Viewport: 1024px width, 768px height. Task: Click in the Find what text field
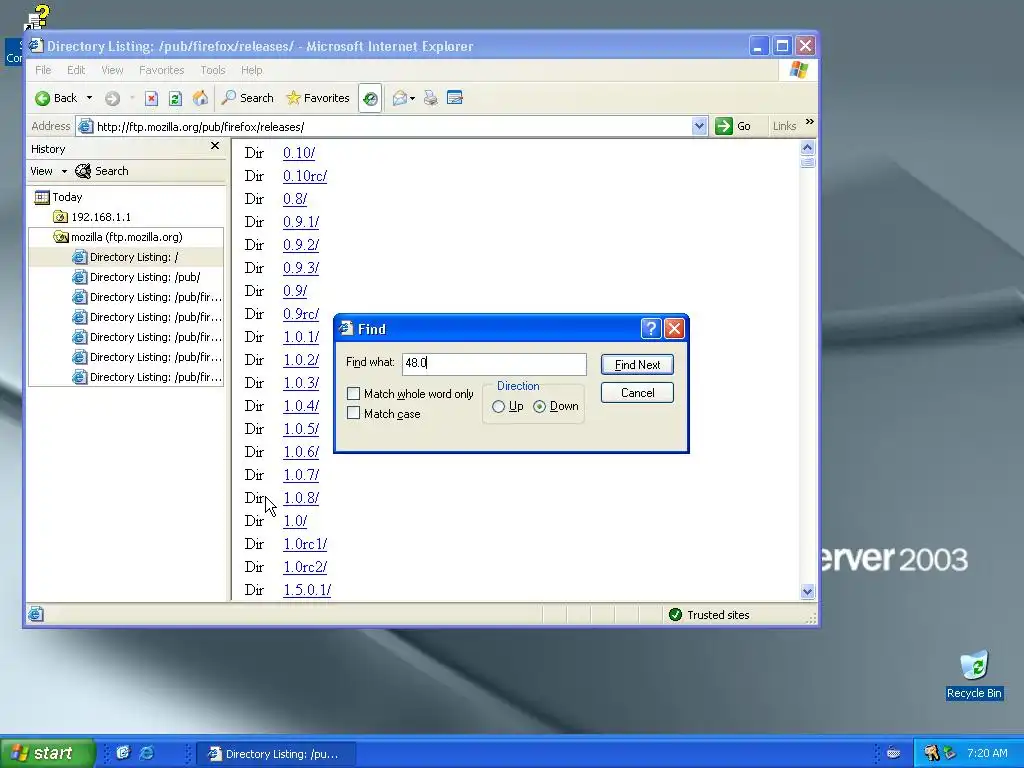(494, 364)
